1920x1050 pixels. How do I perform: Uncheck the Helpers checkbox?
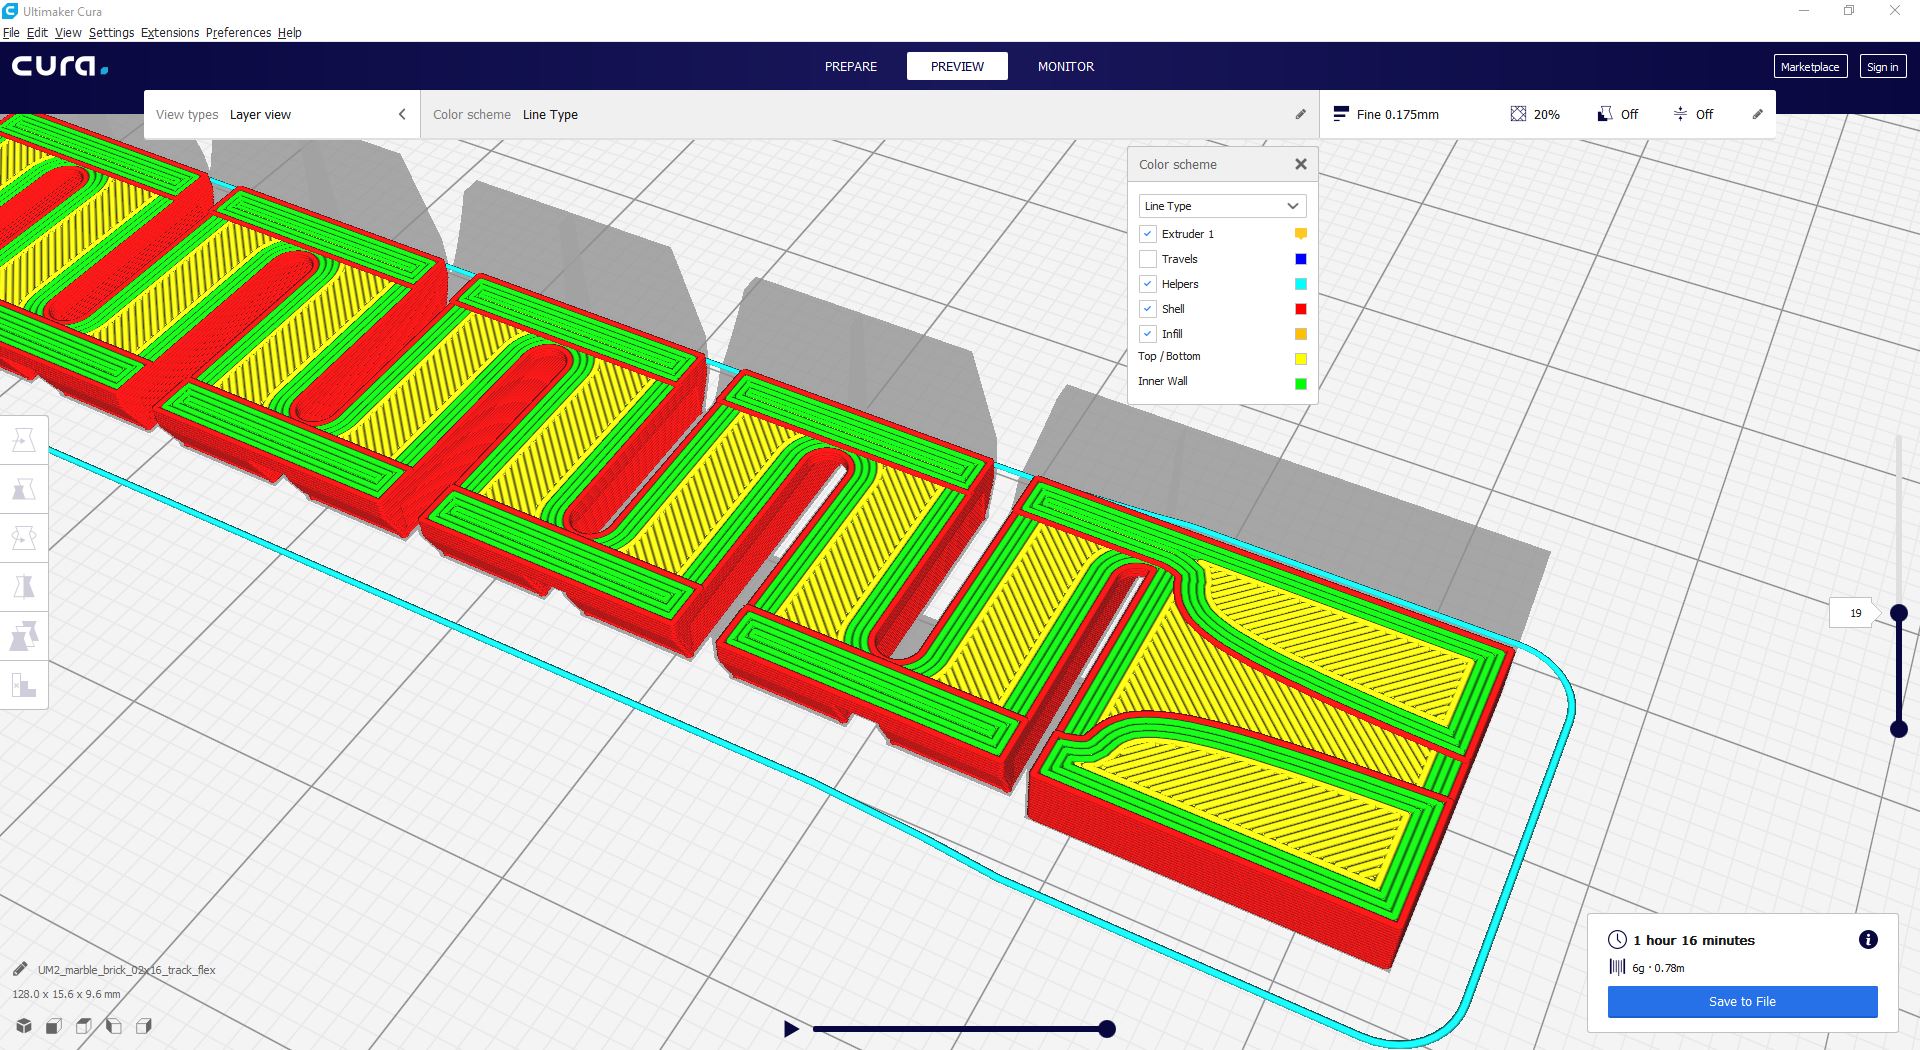pyautogui.click(x=1148, y=283)
